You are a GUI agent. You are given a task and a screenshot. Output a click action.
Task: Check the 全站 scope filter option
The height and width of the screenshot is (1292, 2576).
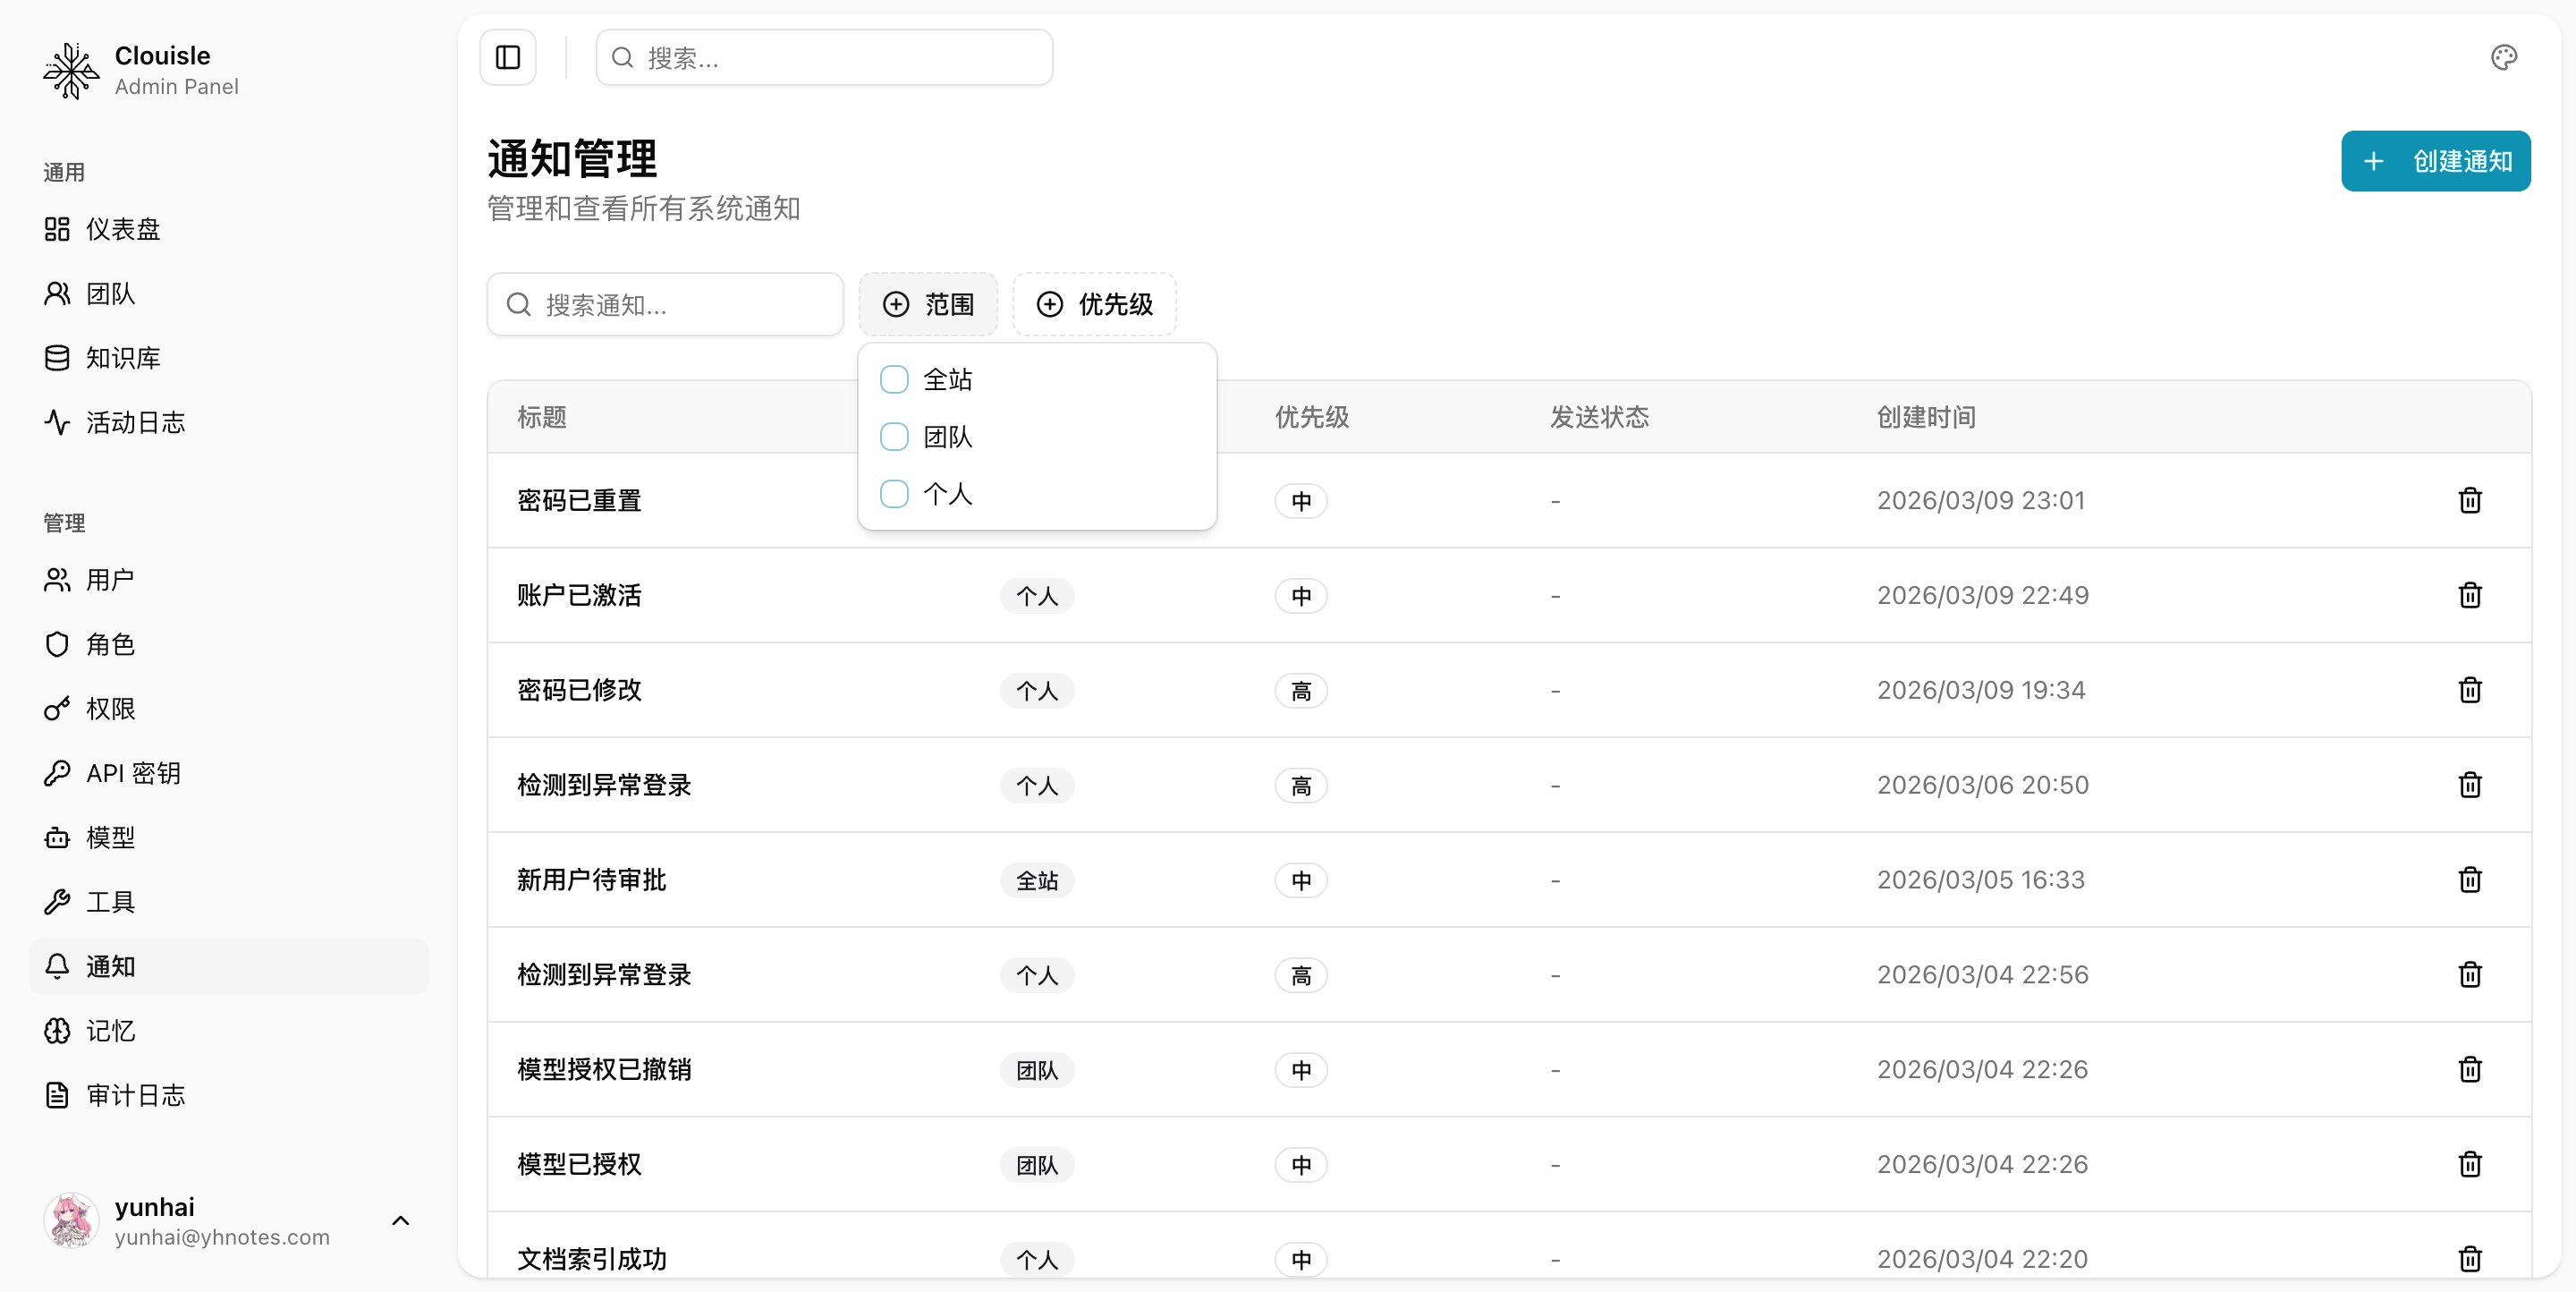(894, 380)
